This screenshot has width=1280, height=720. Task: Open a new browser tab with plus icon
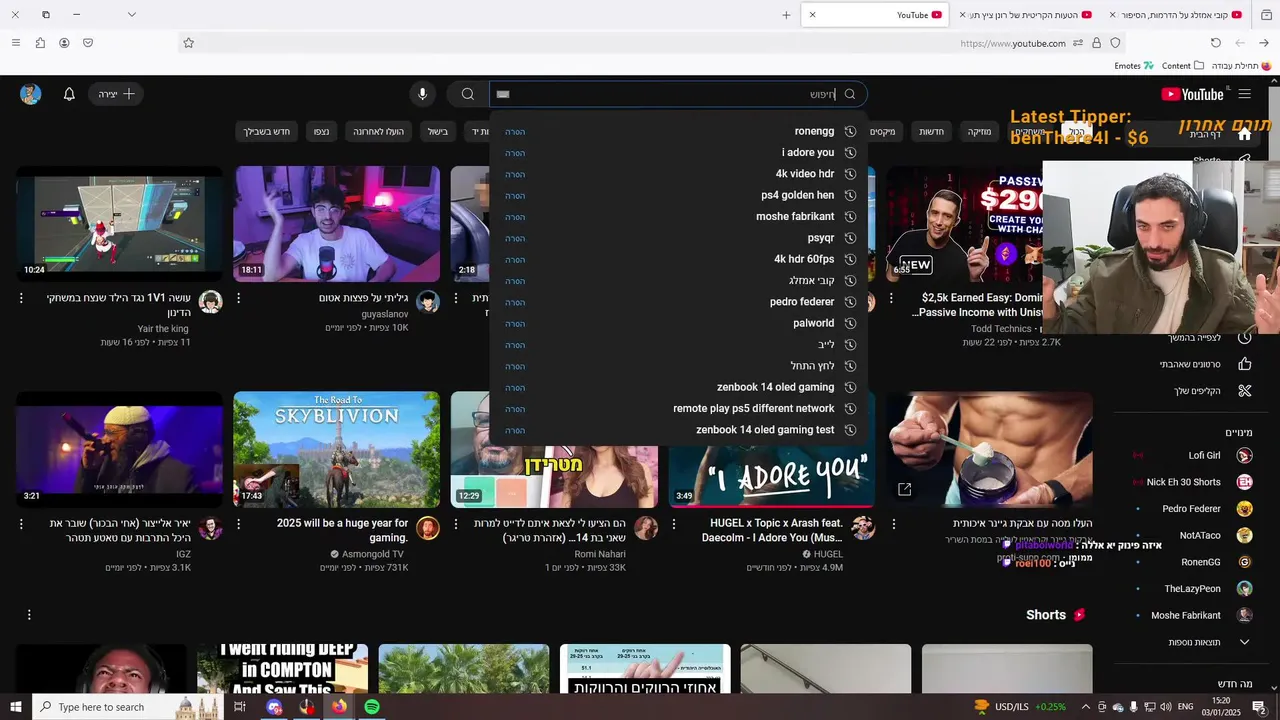[x=786, y=15]
